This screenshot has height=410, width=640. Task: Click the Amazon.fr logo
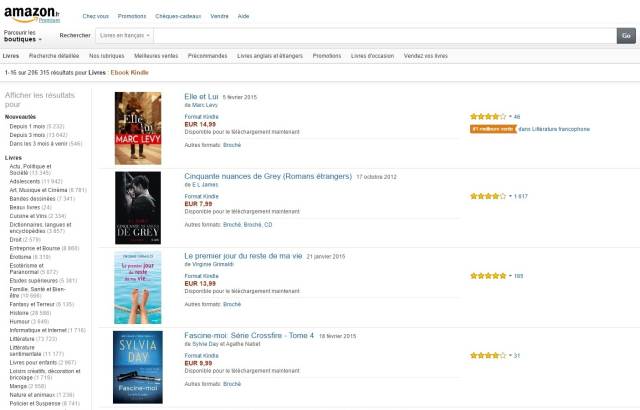click(31, 13)
